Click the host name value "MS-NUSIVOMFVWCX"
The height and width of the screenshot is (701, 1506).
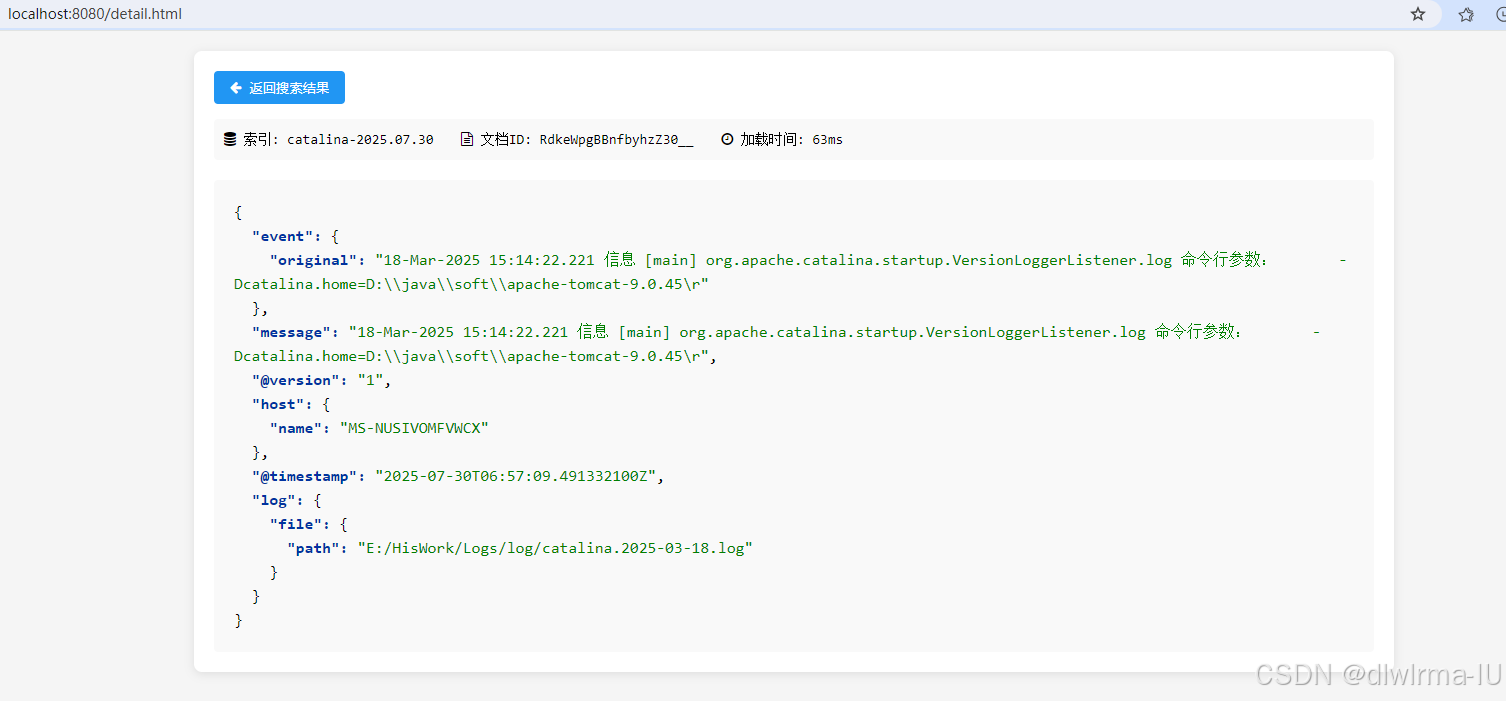tap(414, 429)
